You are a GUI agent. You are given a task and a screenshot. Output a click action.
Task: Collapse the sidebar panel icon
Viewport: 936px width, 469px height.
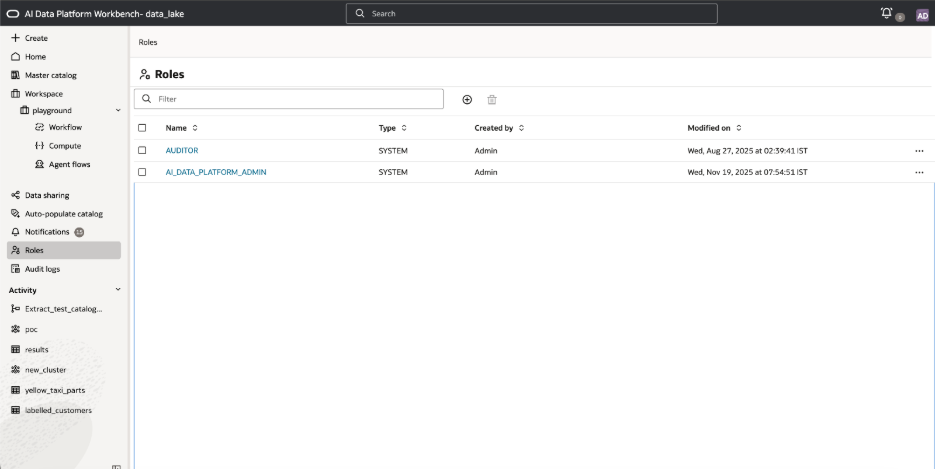[x=117, y=465]
